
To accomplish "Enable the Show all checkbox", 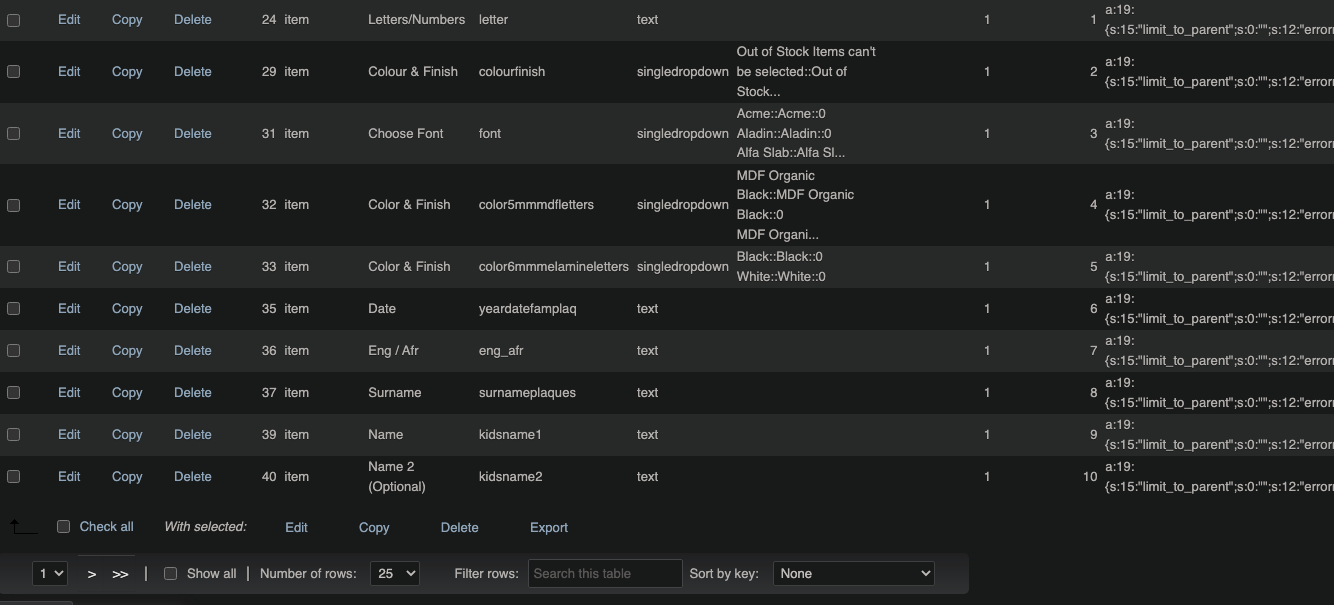I will (x=170, y=574).
